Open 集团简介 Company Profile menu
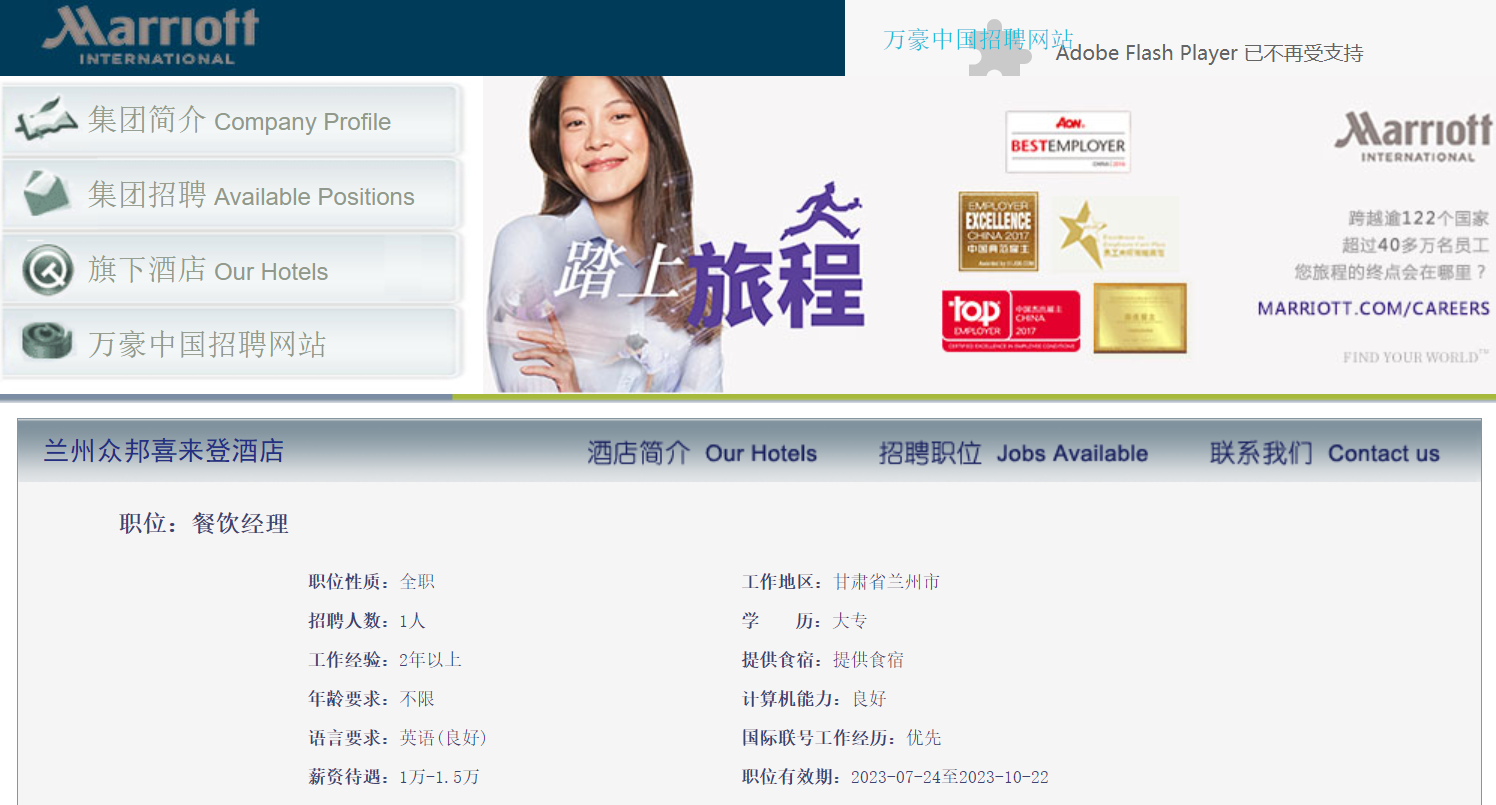 click(232, 120)
